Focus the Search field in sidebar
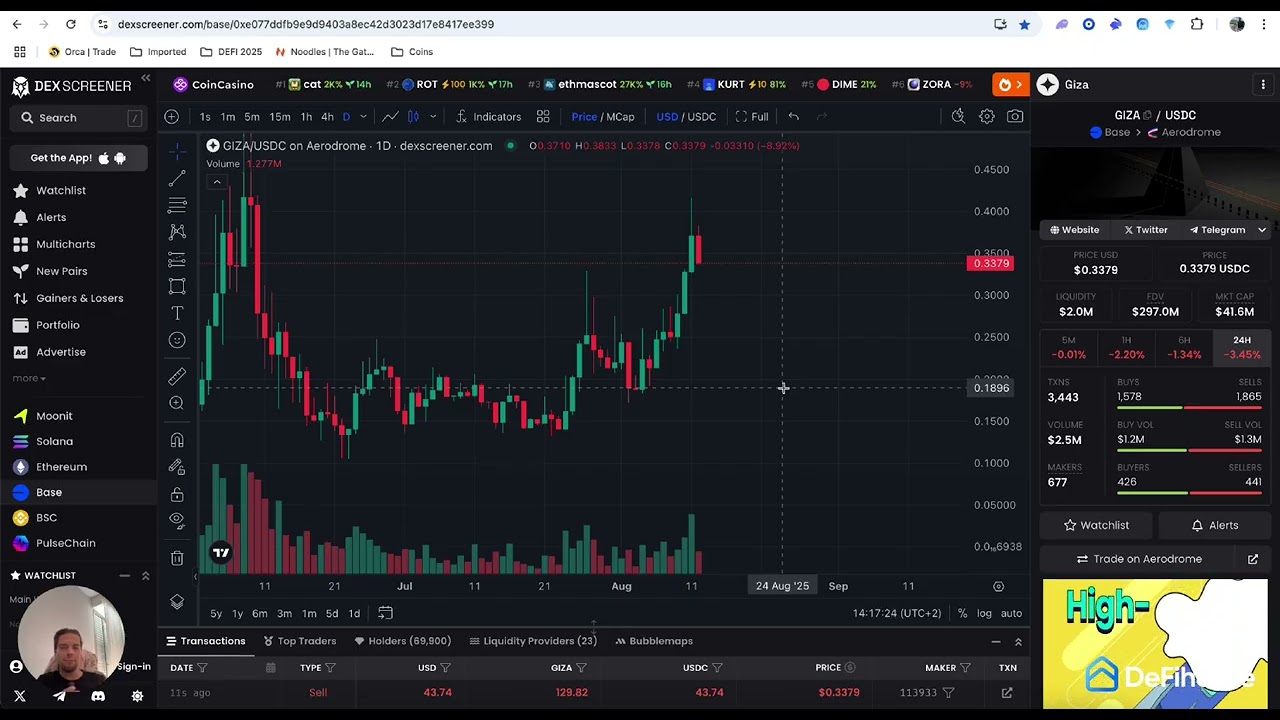This screenshot has width=1280, height=720. [x=78, y=118]
